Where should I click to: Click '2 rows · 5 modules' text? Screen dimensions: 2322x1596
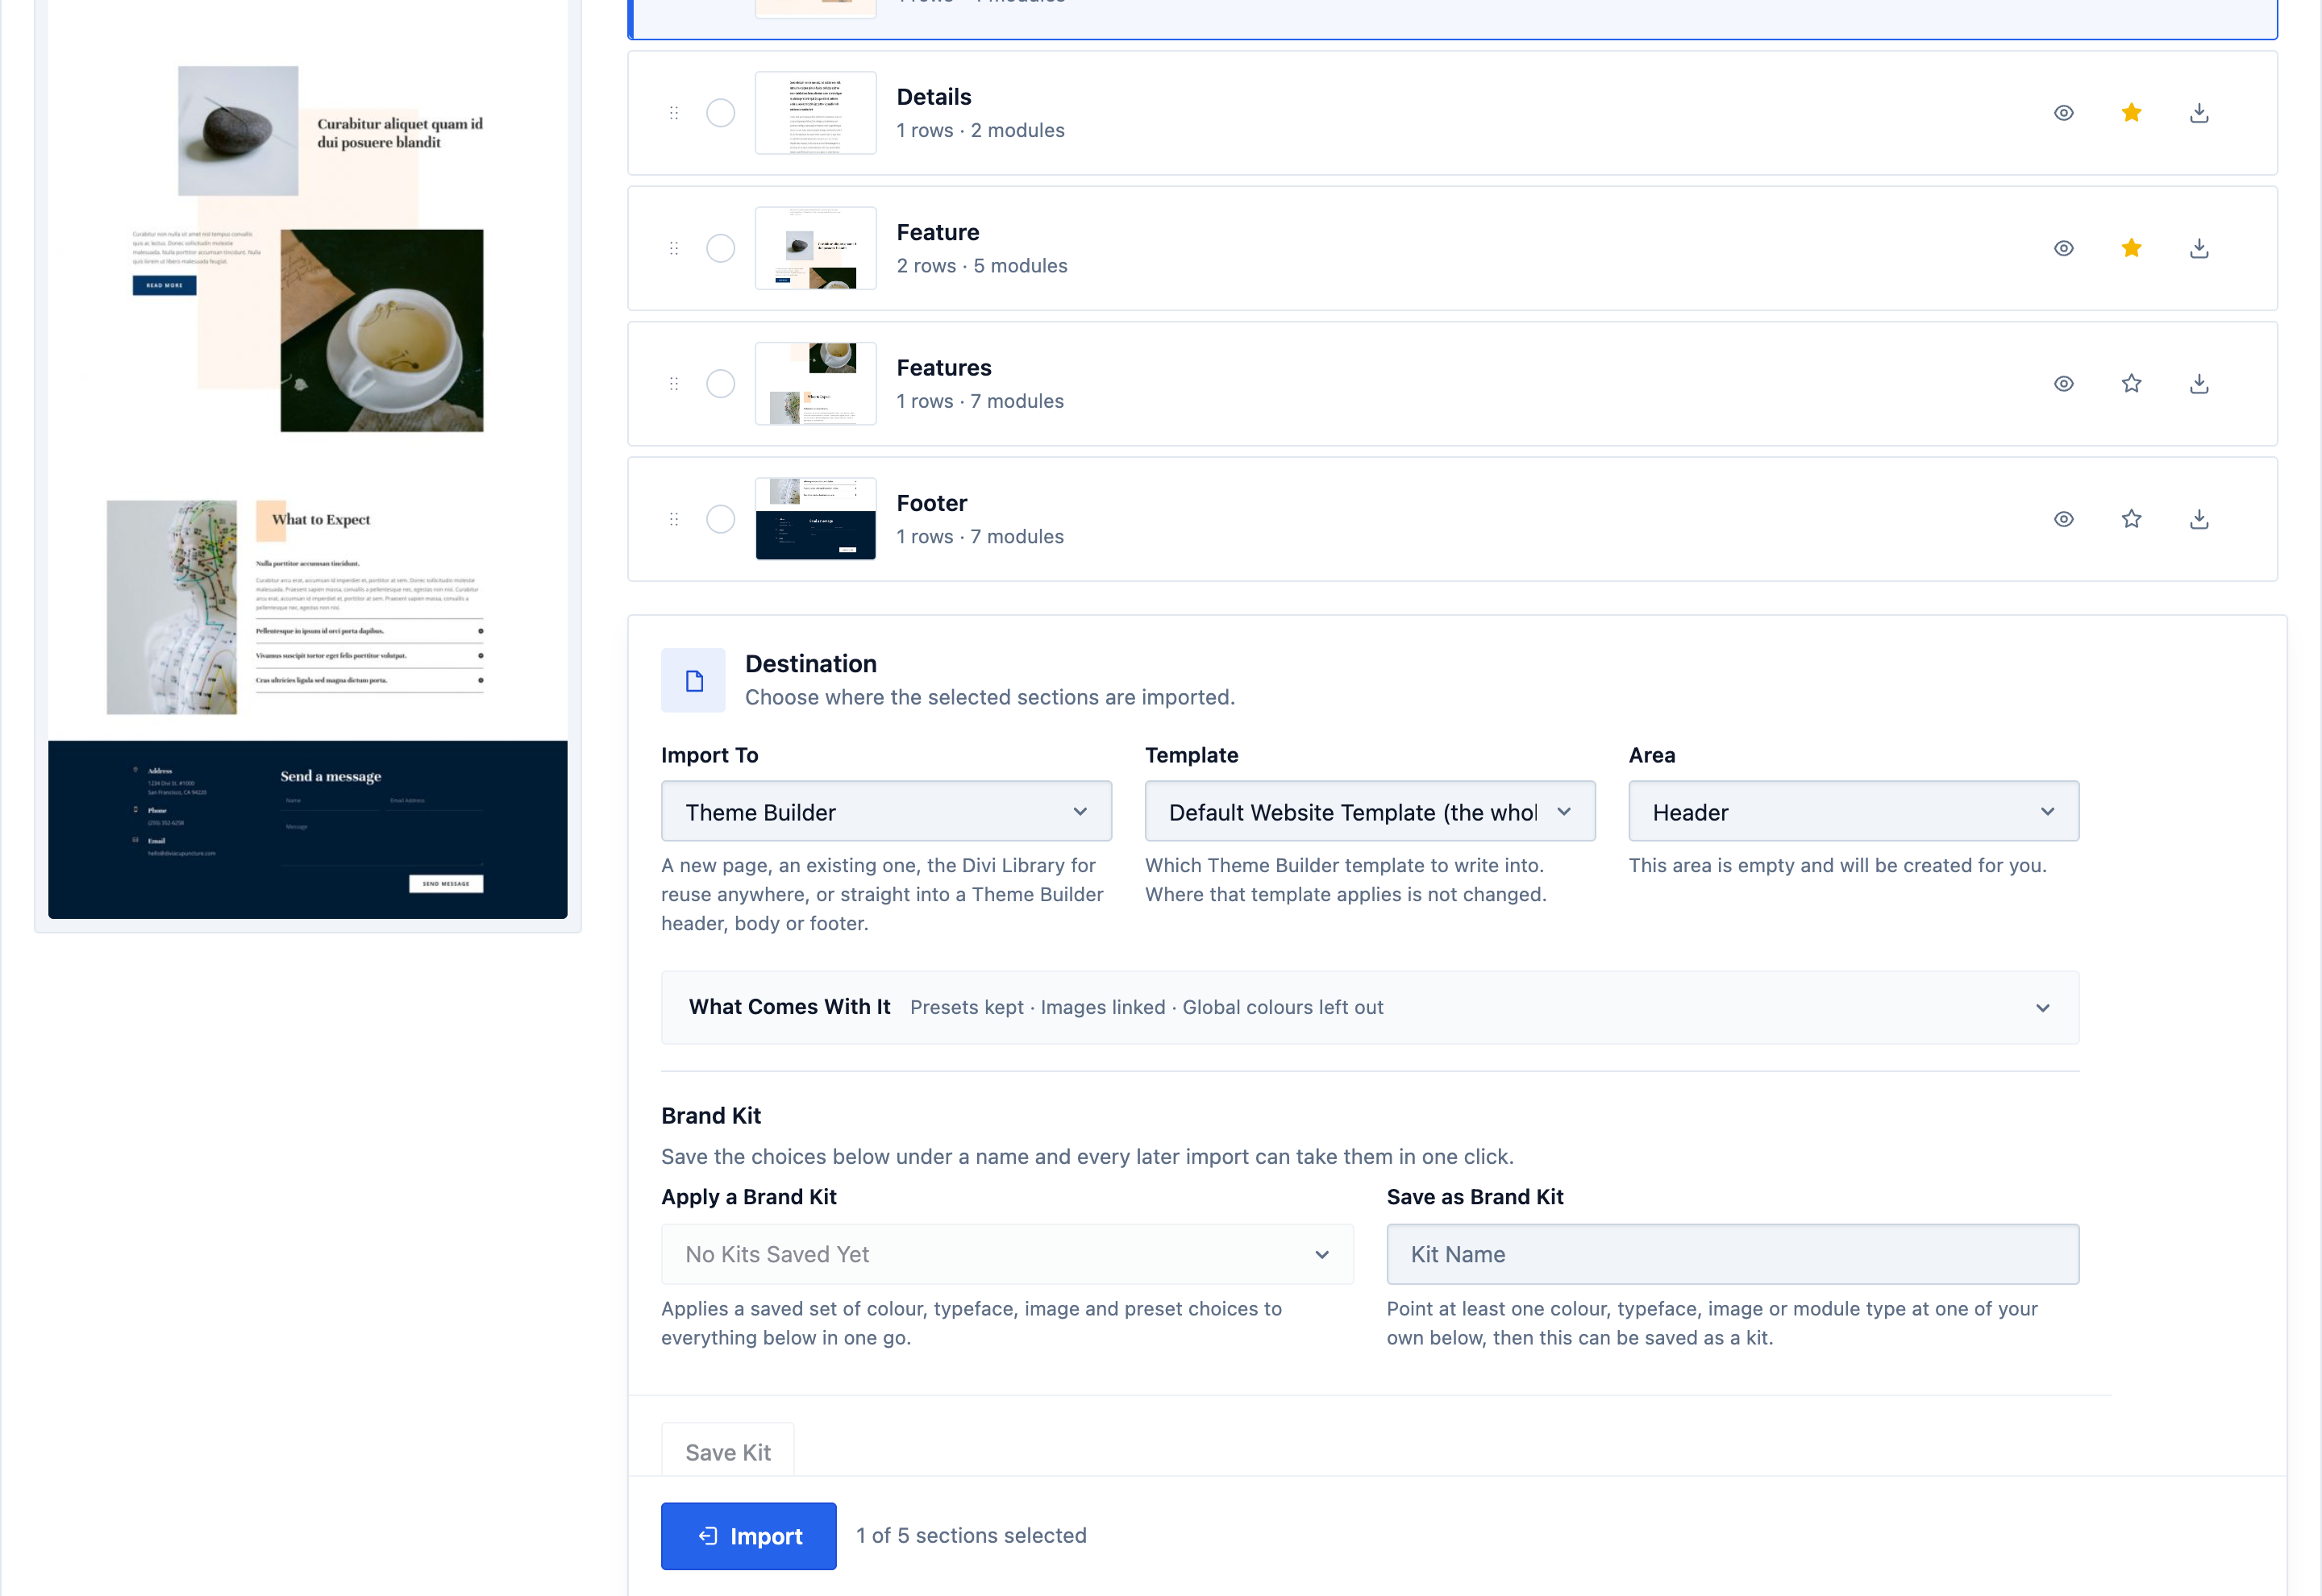[982, 266]
